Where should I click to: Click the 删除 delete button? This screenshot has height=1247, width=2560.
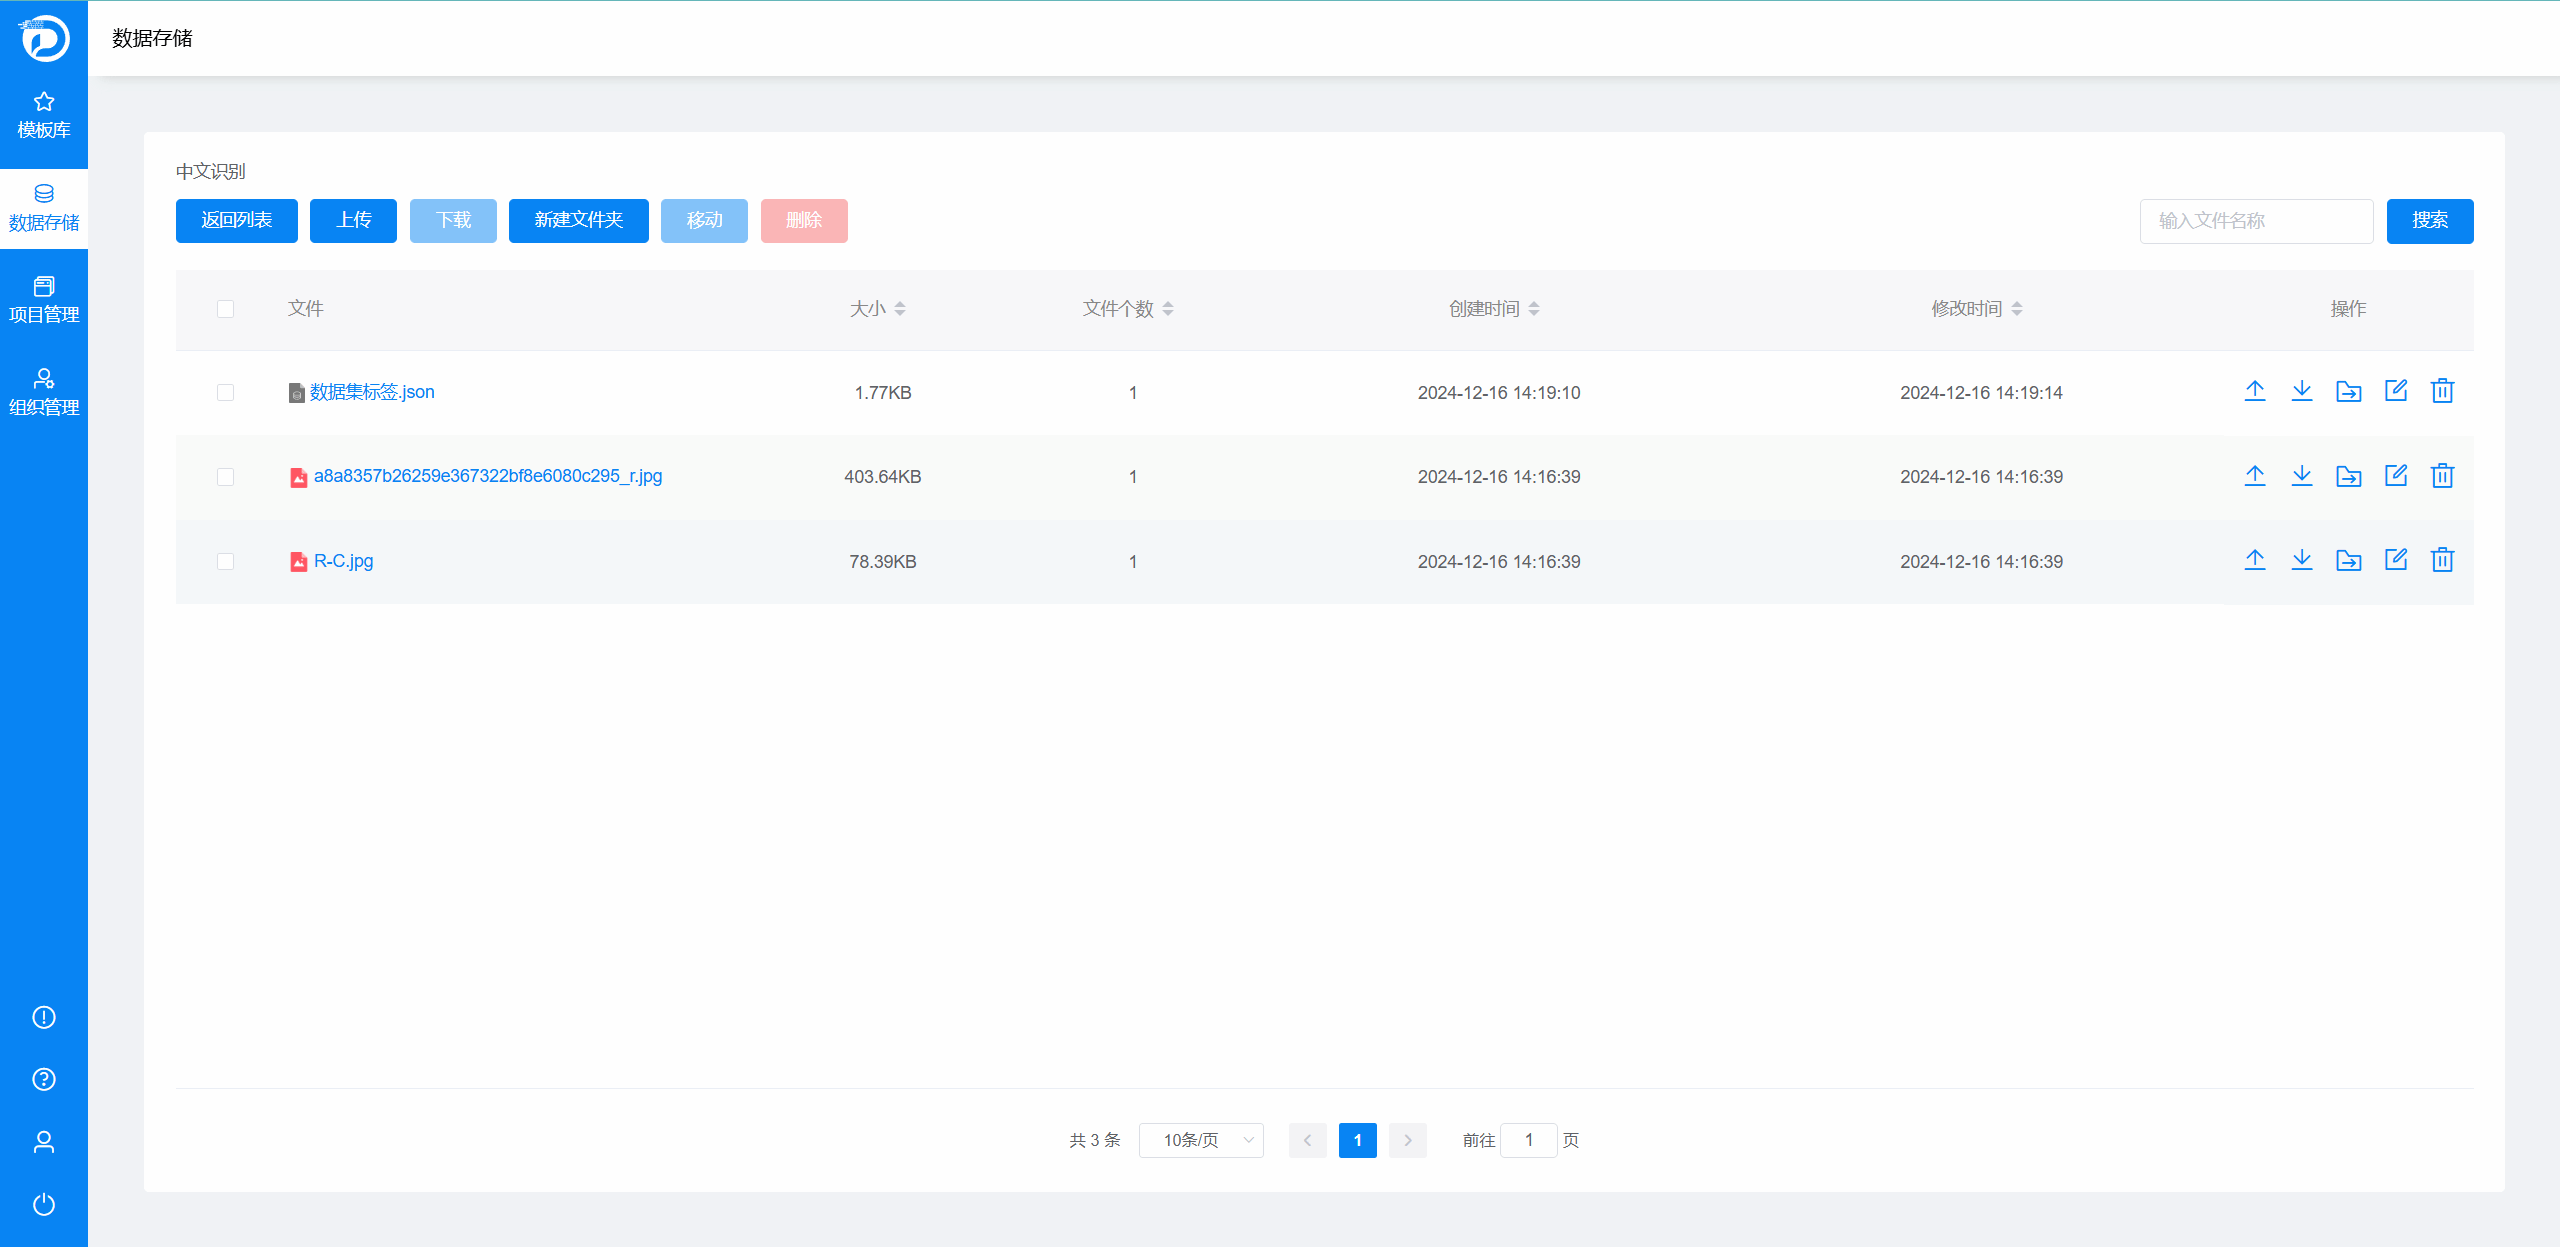(x=804, y=220)
